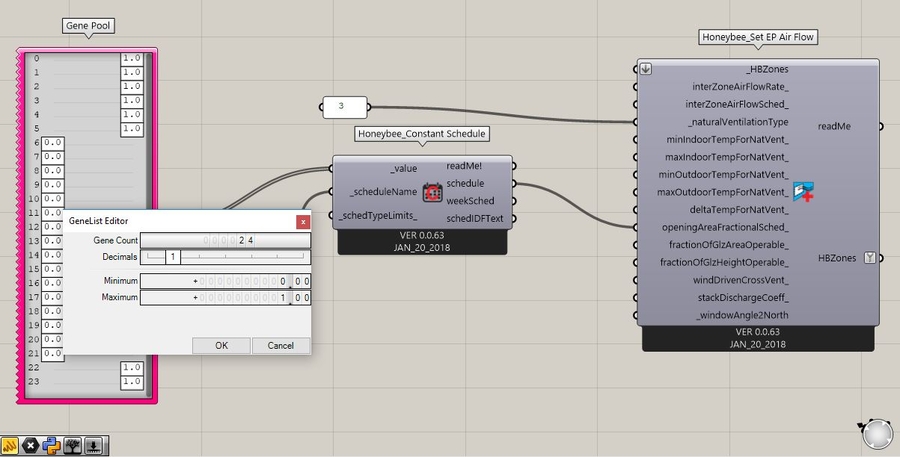
Task: Click the Gene Count value field
Action: (225, 240)
